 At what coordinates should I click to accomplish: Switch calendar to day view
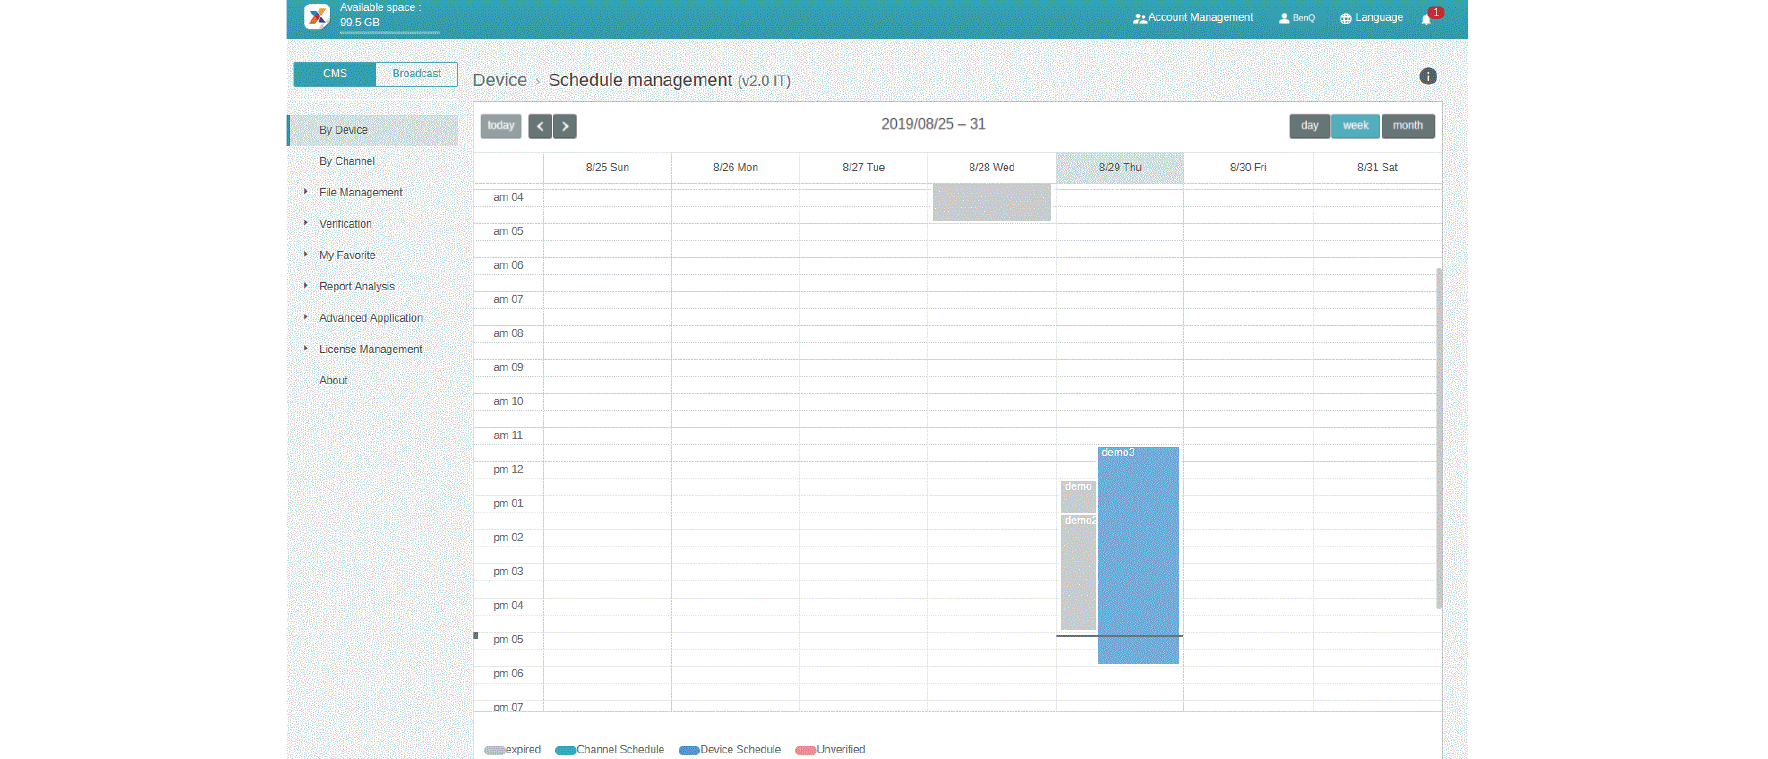coord(1309,126)
